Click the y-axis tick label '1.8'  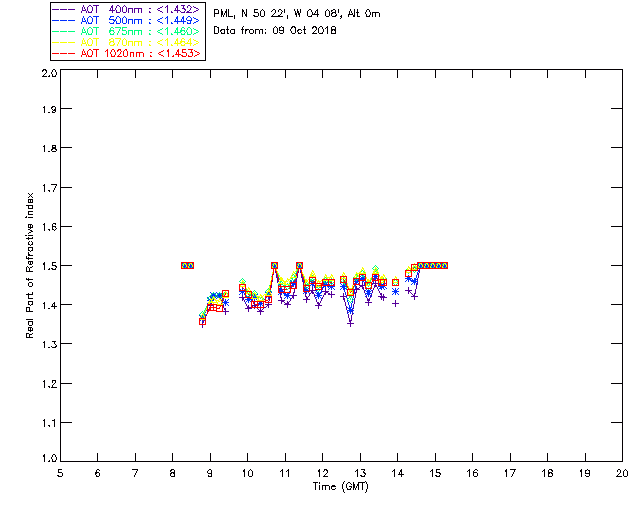pos(49,148)
